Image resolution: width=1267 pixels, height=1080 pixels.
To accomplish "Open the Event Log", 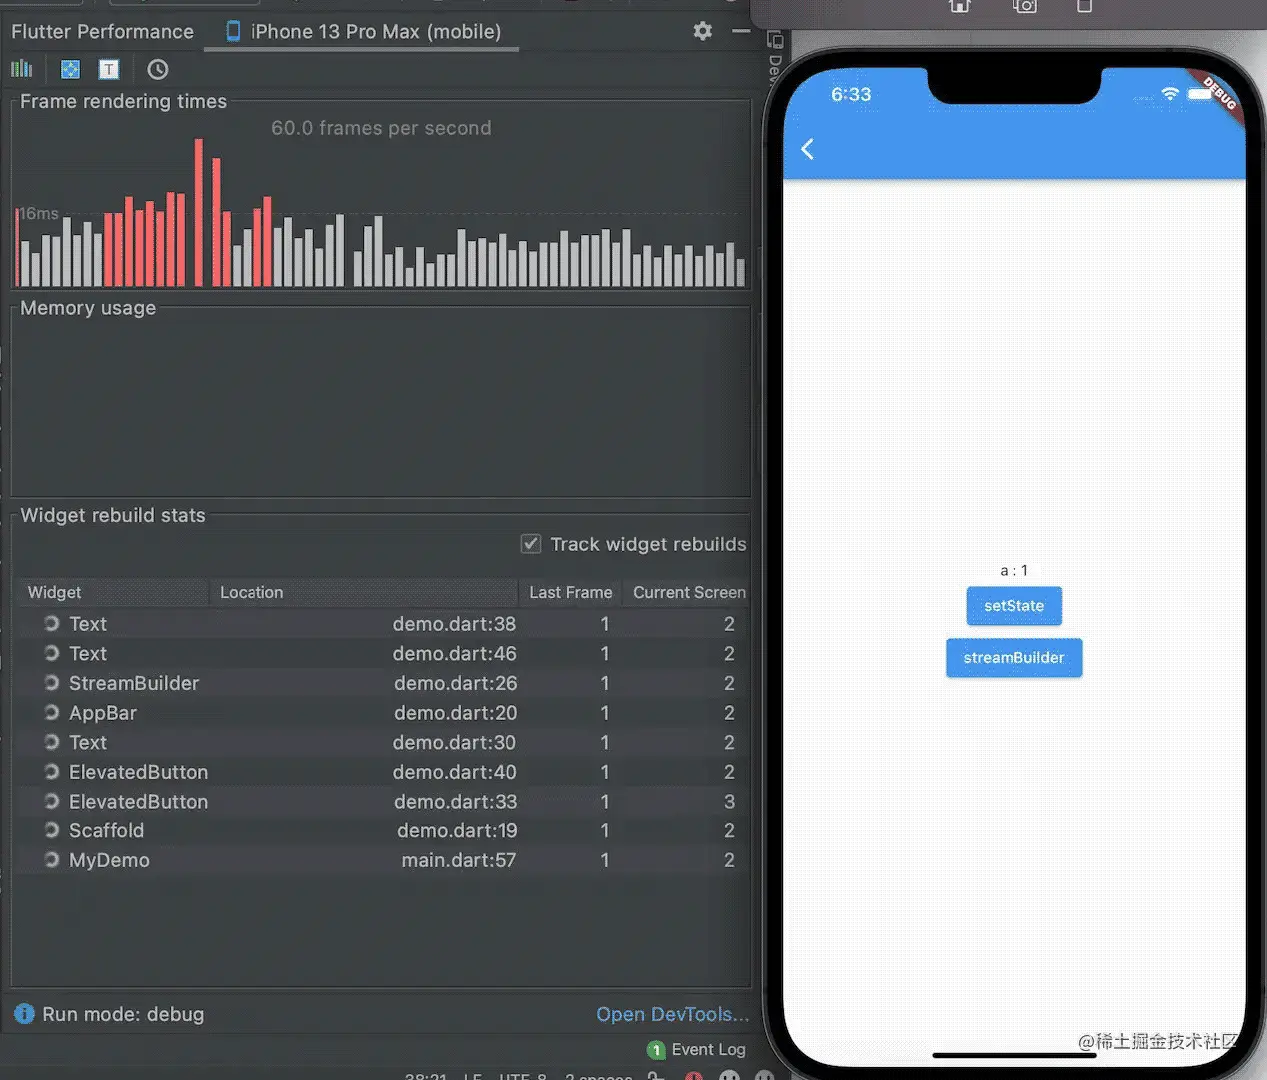I will coord(708,1049).
